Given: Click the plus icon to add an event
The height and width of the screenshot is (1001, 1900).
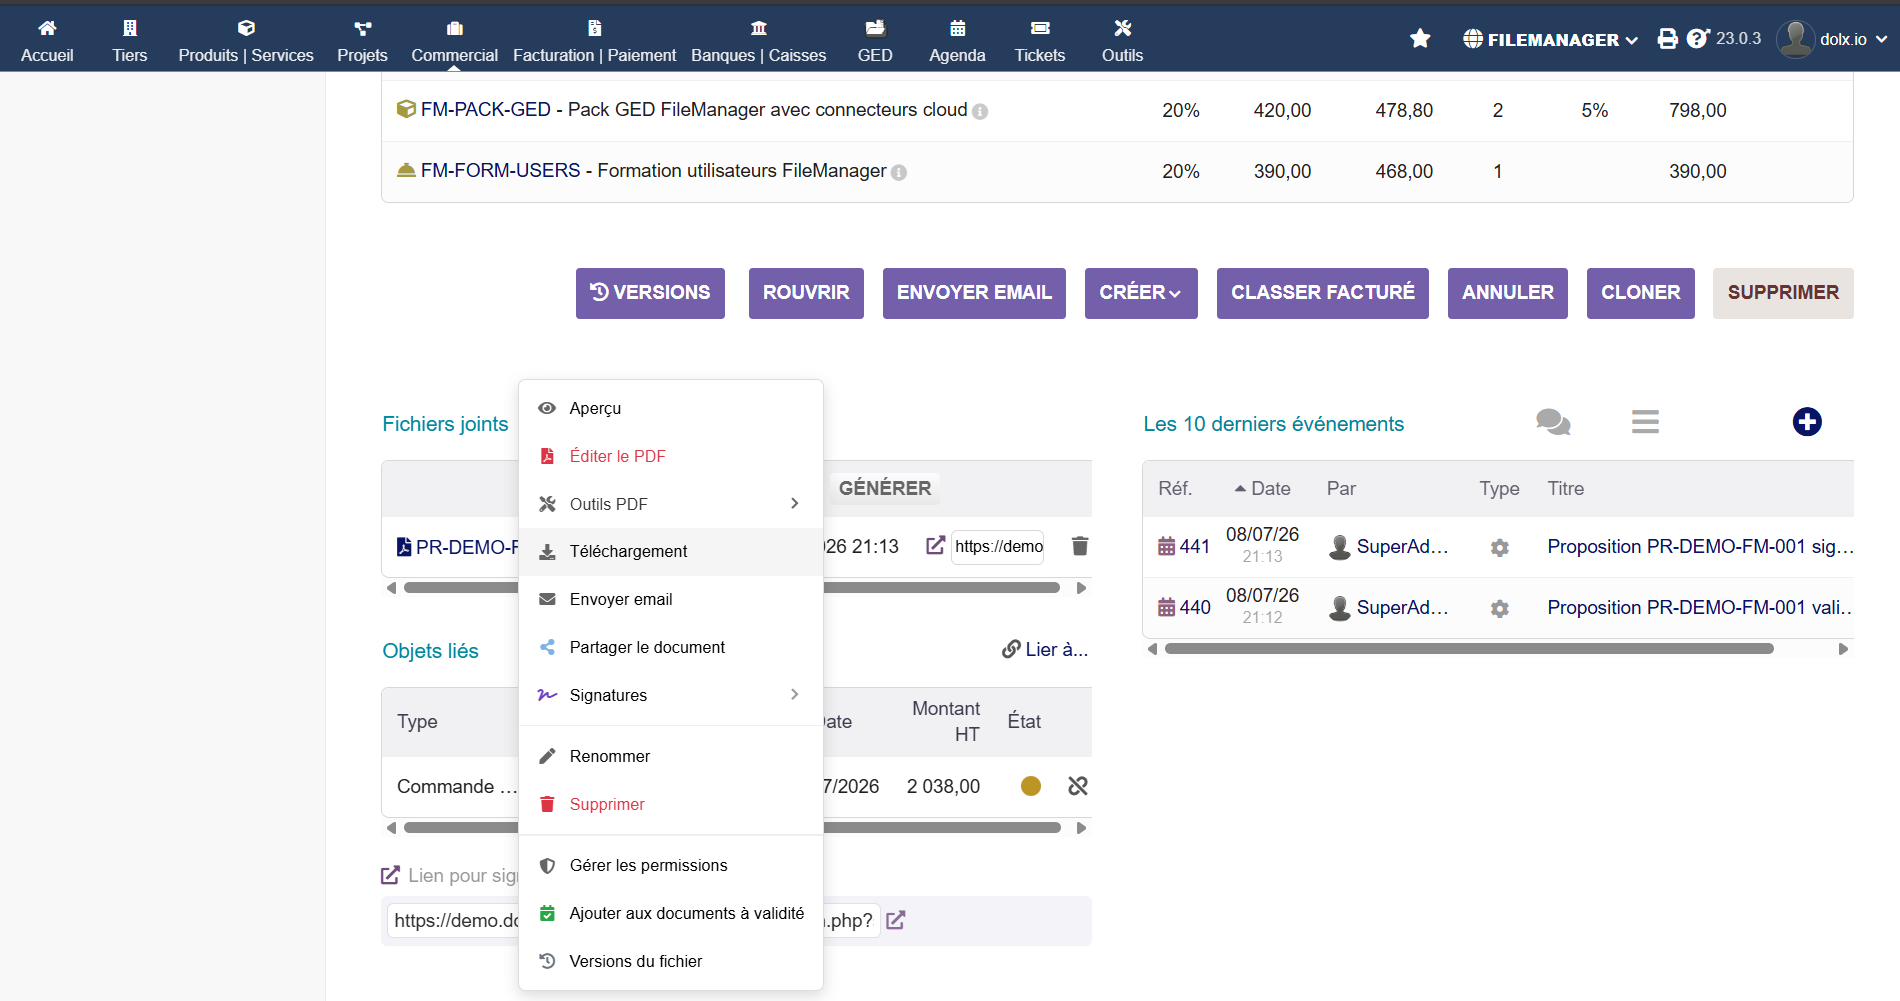Looking at the screenshot, I should tap(1807, 422).
